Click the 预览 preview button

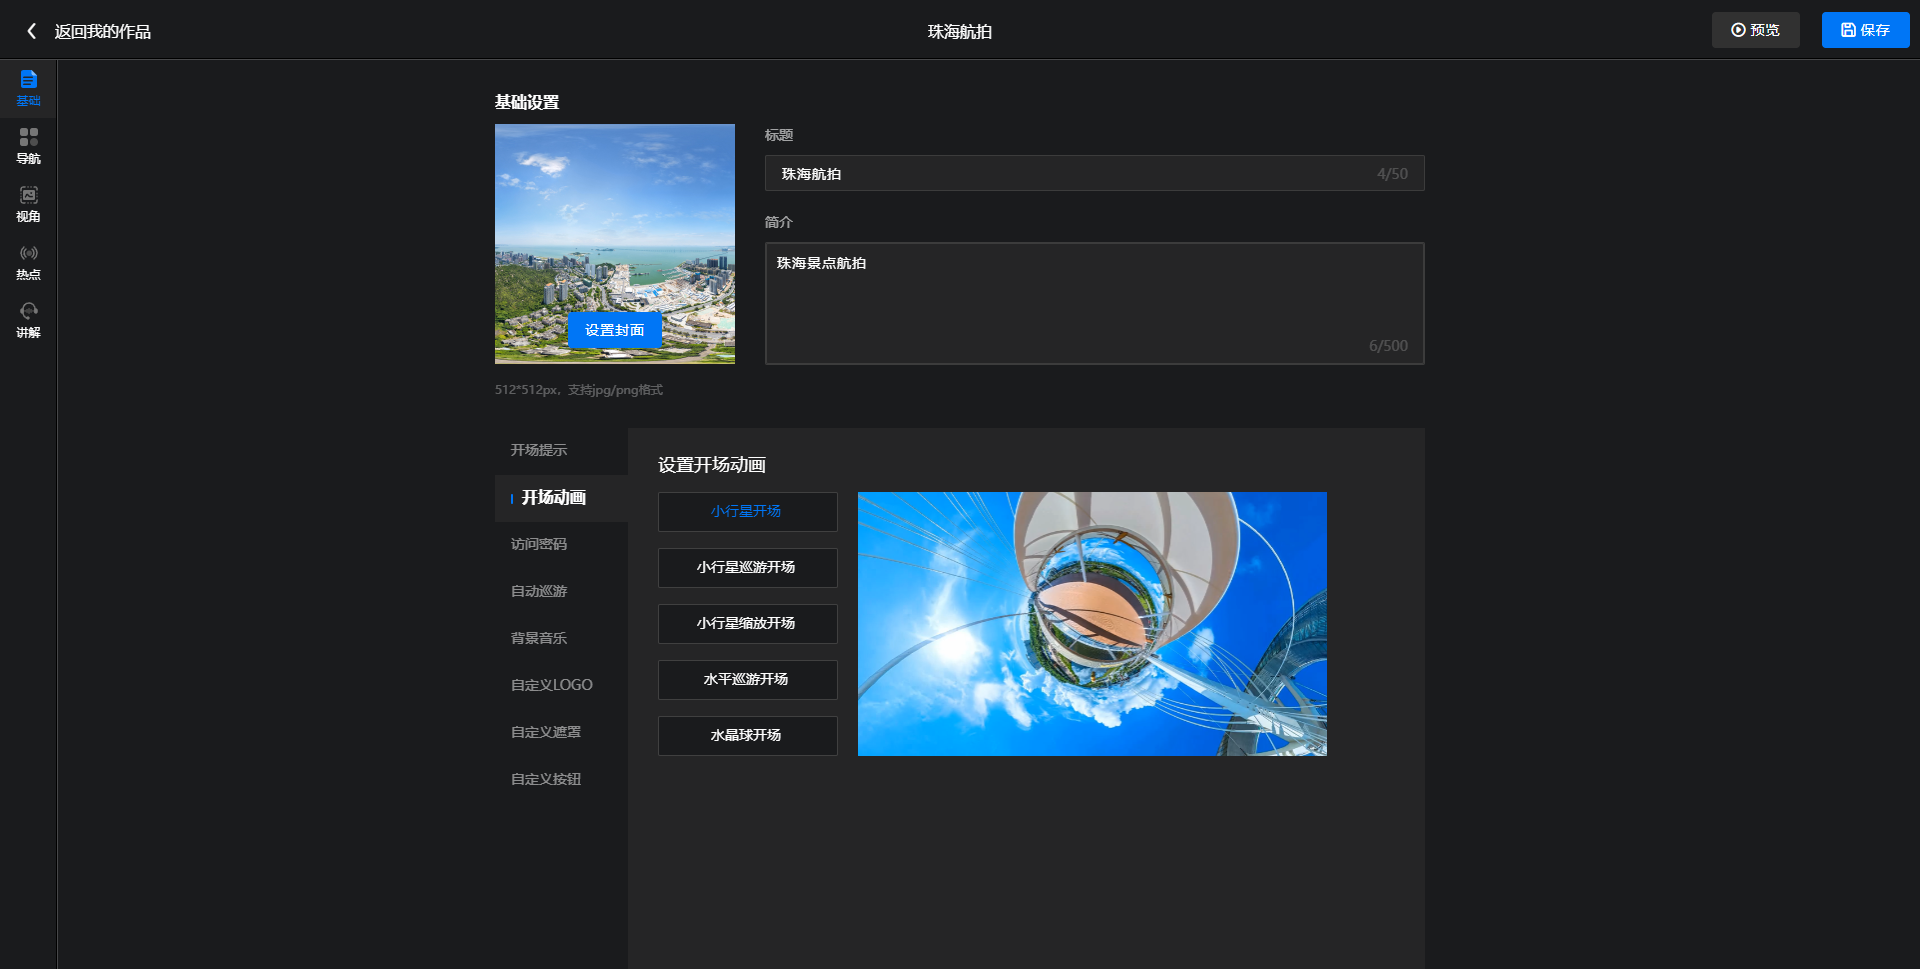point(1755,30)
